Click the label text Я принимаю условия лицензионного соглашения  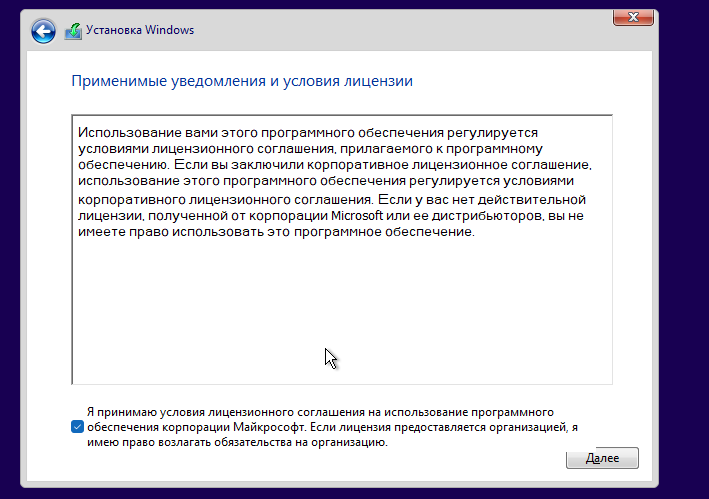coord(225,412)
